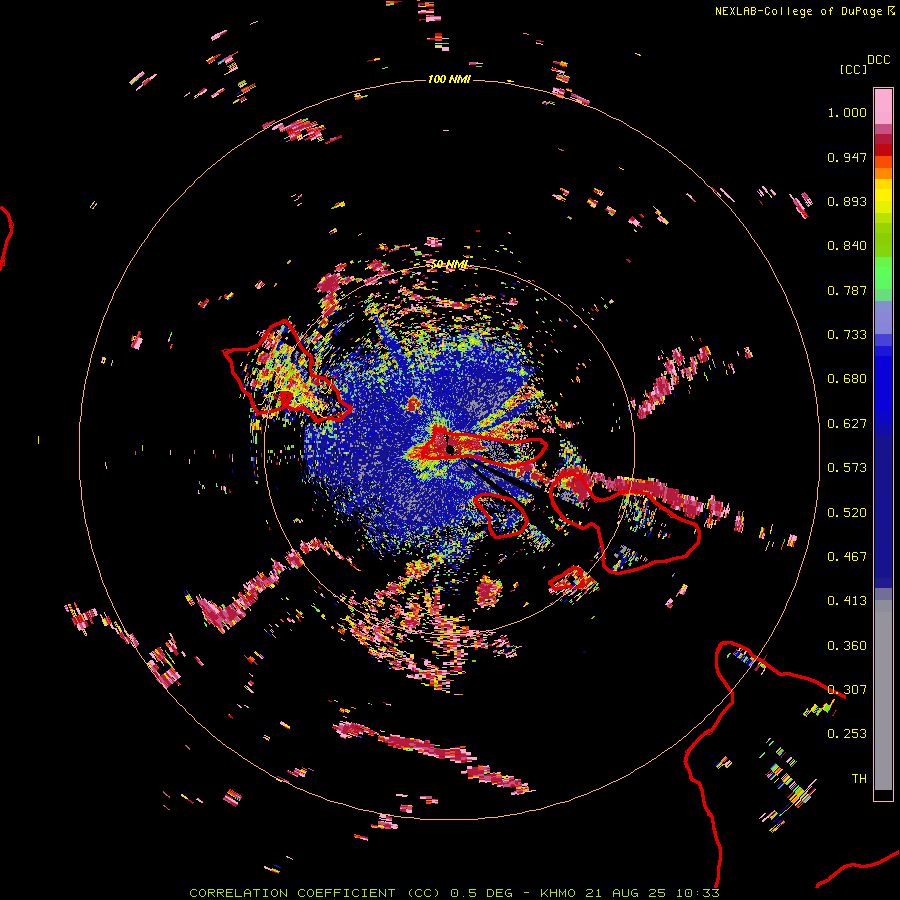Click the 0.680 scale value
Image resolution: width=900 pixels, height=900 pixels.
pos(847,379)
